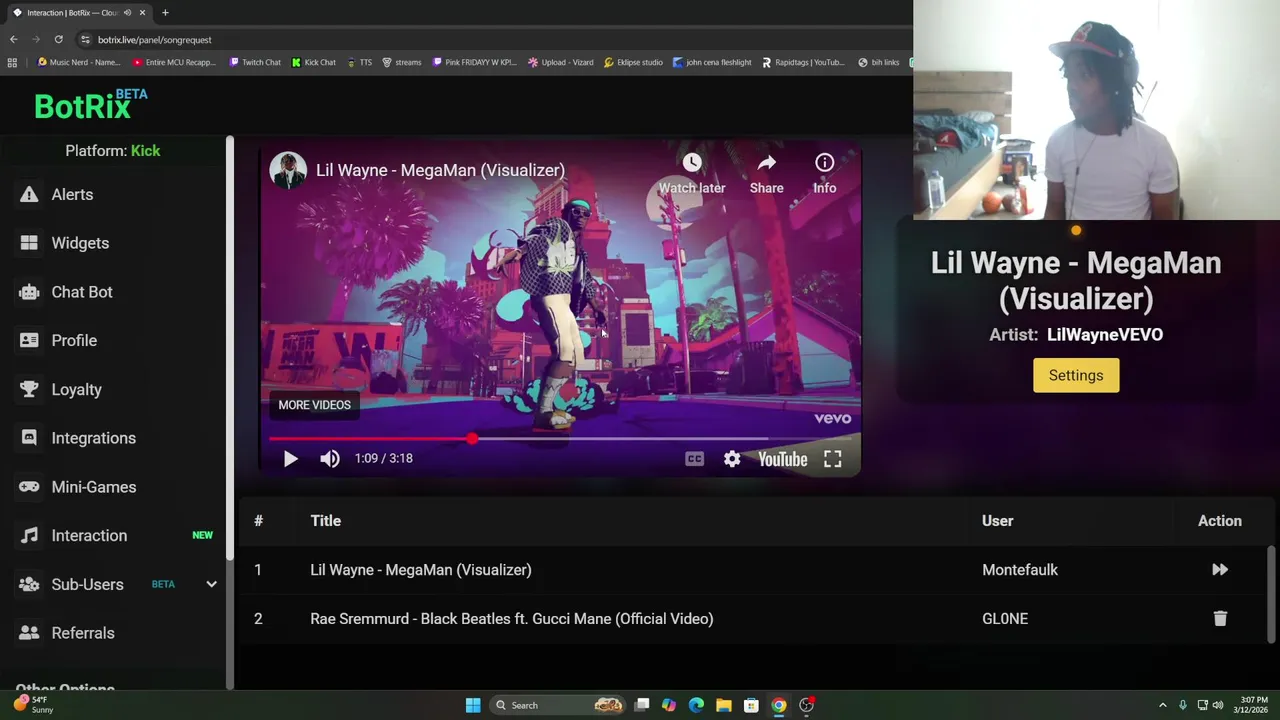Open video on YouTube via logo

tap(782, 459)
